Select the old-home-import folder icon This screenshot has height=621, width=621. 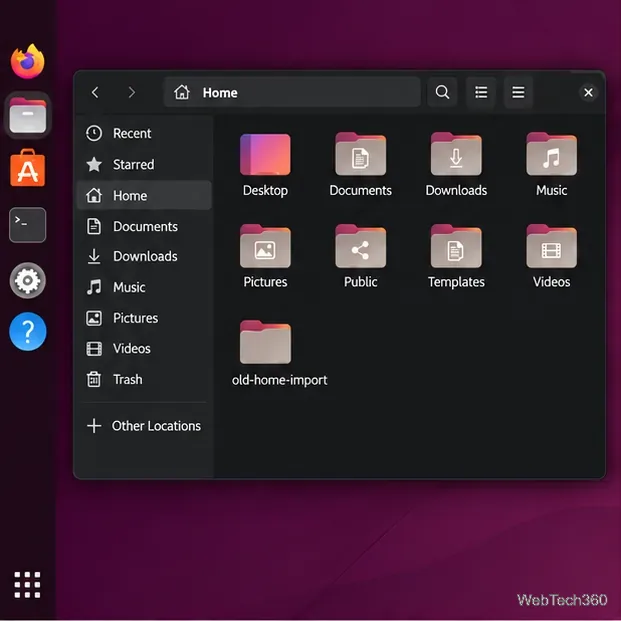(x=265, y=342)
